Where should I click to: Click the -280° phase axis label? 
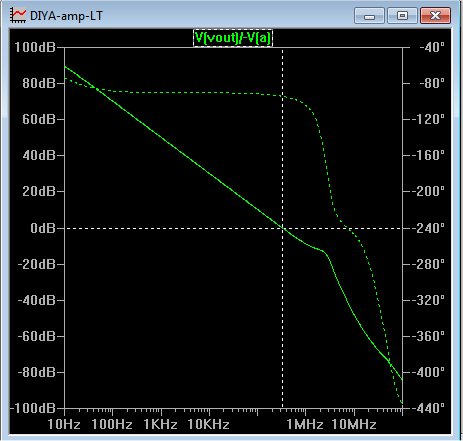pos(428,264)
